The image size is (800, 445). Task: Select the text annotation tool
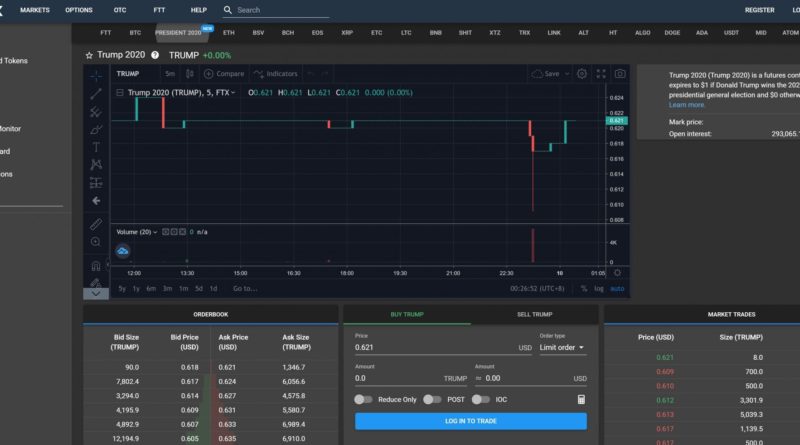[x=96, y=147]
